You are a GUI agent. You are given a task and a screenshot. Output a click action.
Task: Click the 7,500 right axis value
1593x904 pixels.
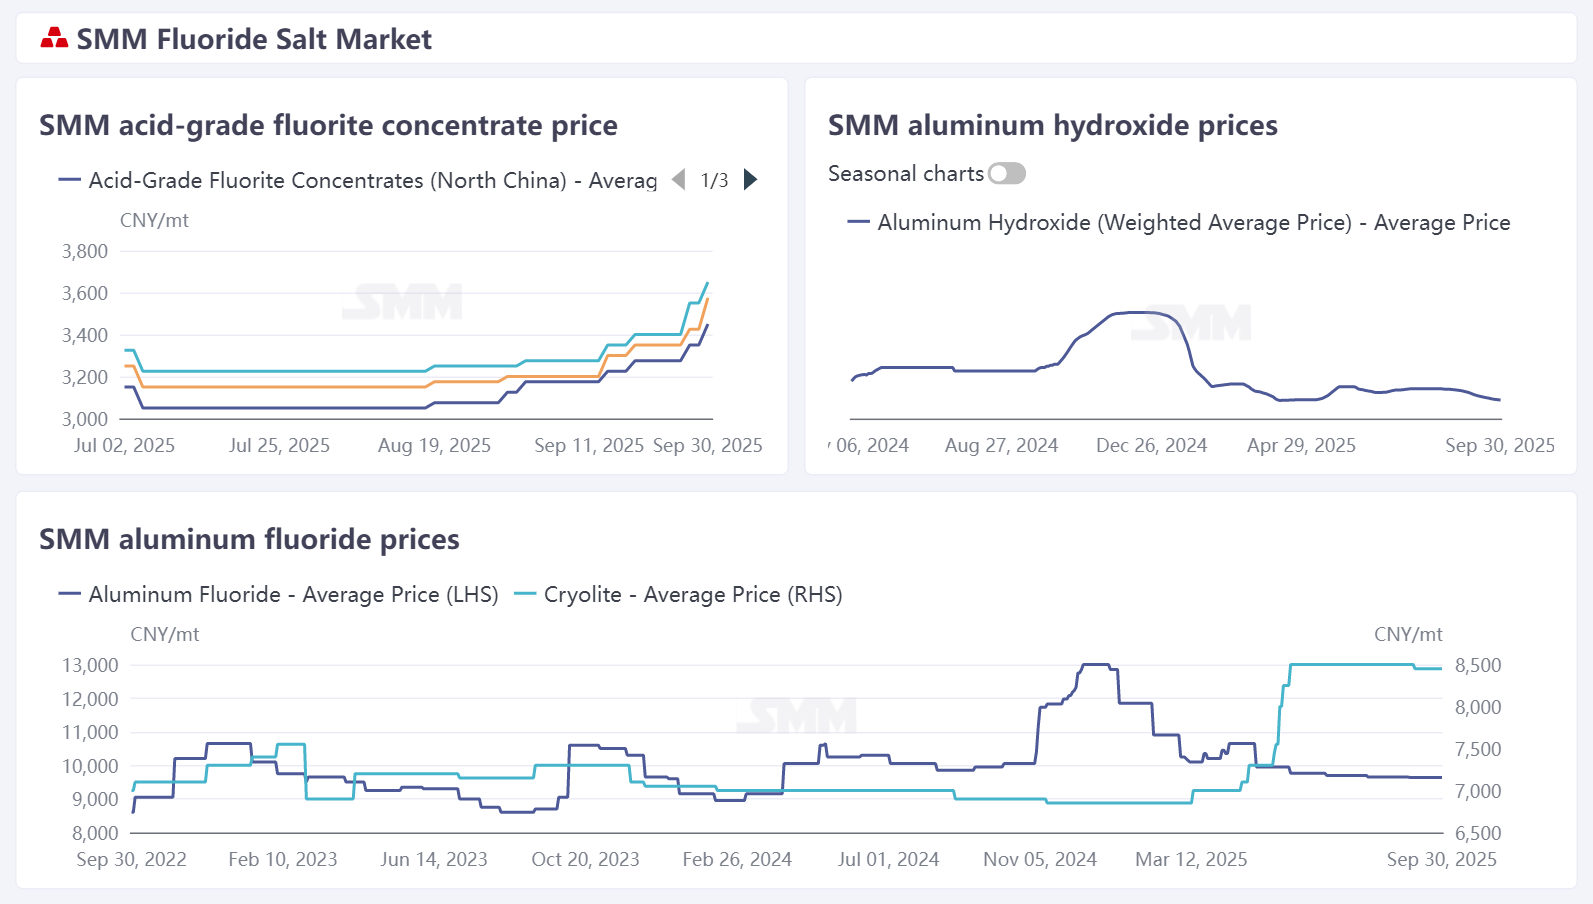[1478, 749]
